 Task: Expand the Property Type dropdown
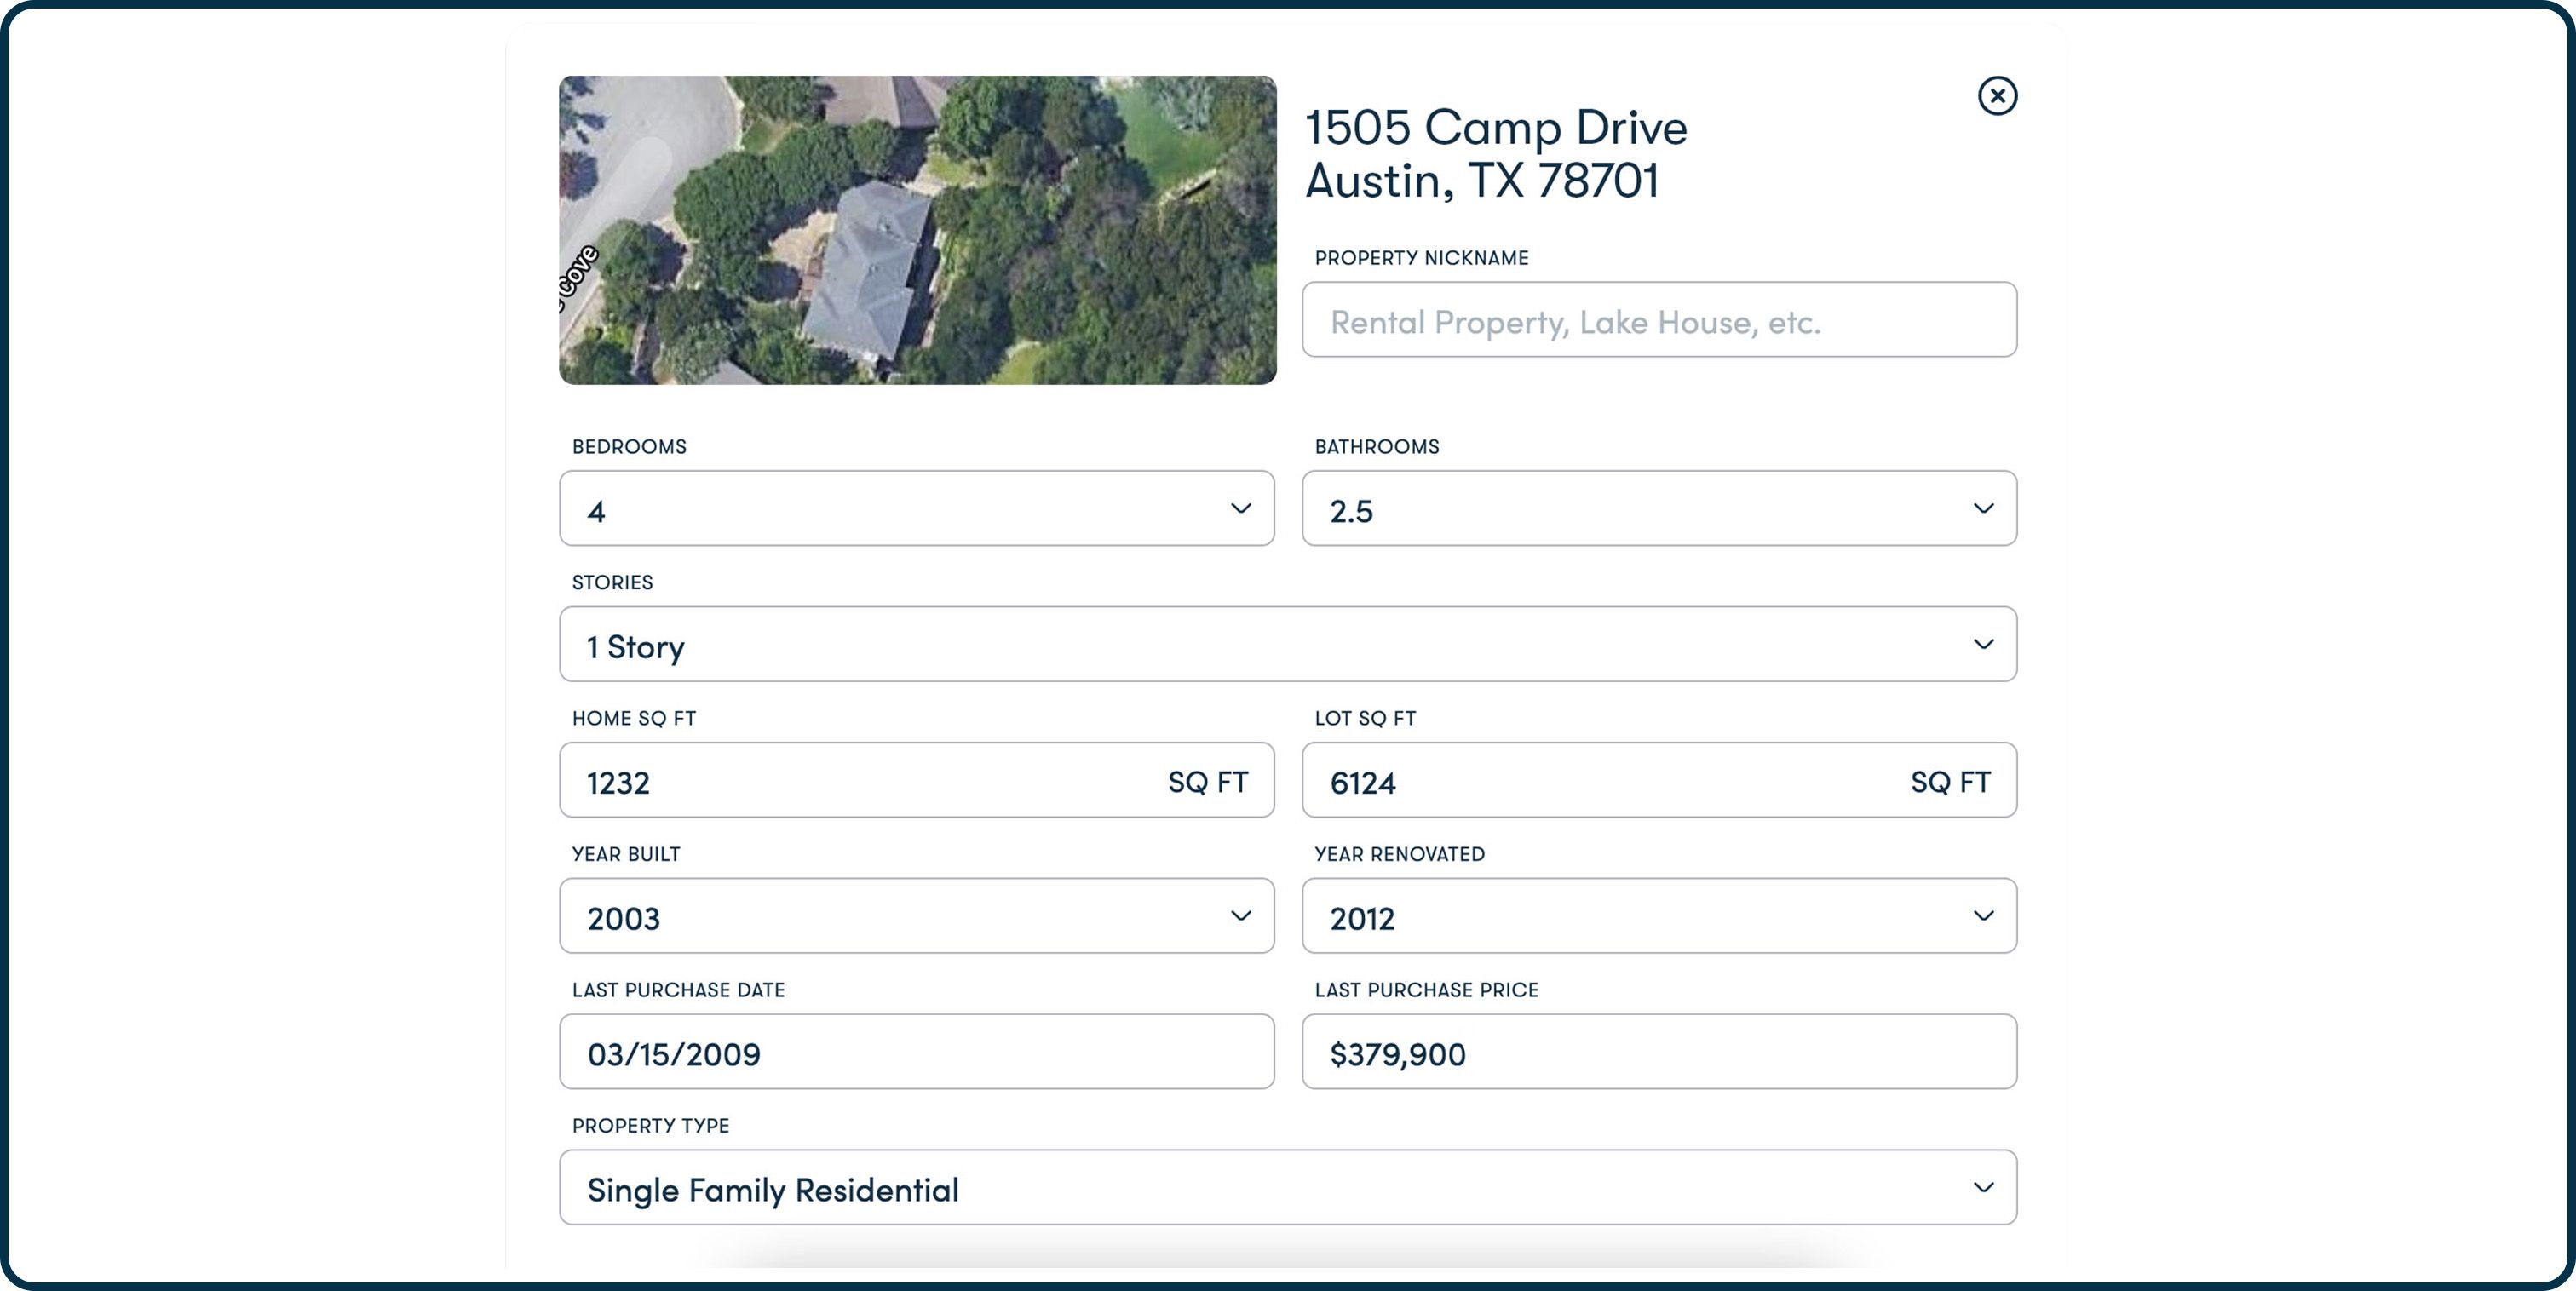coord(1288,1188)
